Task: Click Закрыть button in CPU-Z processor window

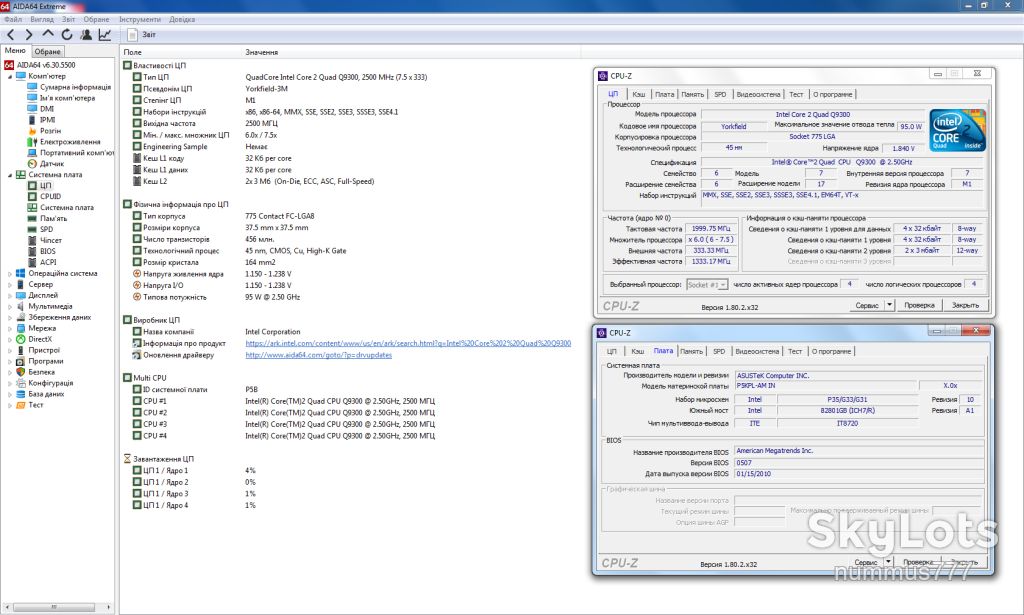Action: 965,305
